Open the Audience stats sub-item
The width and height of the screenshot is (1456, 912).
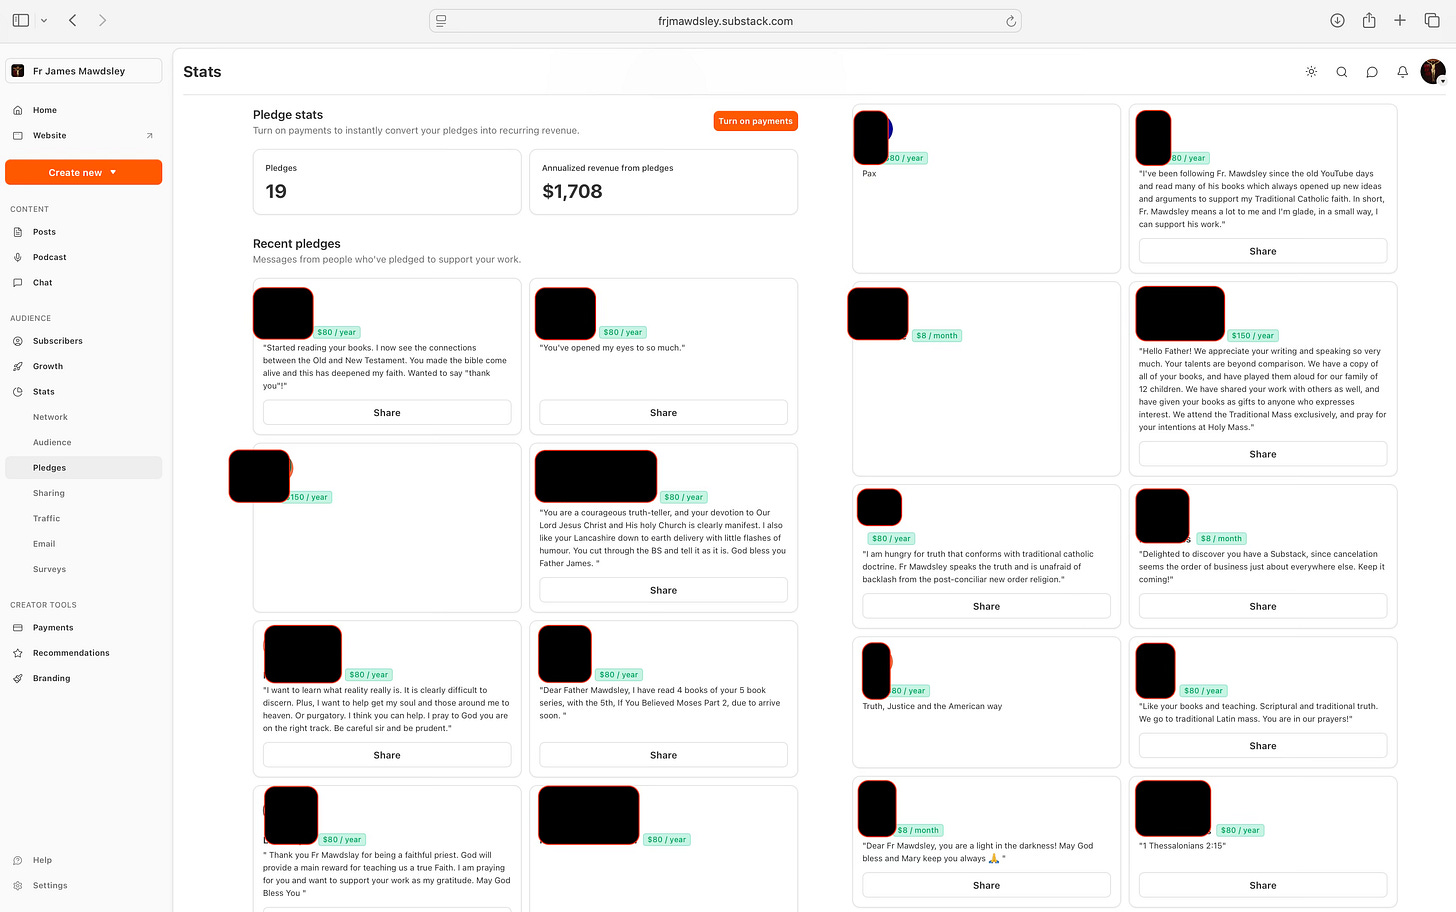(84, 442)
